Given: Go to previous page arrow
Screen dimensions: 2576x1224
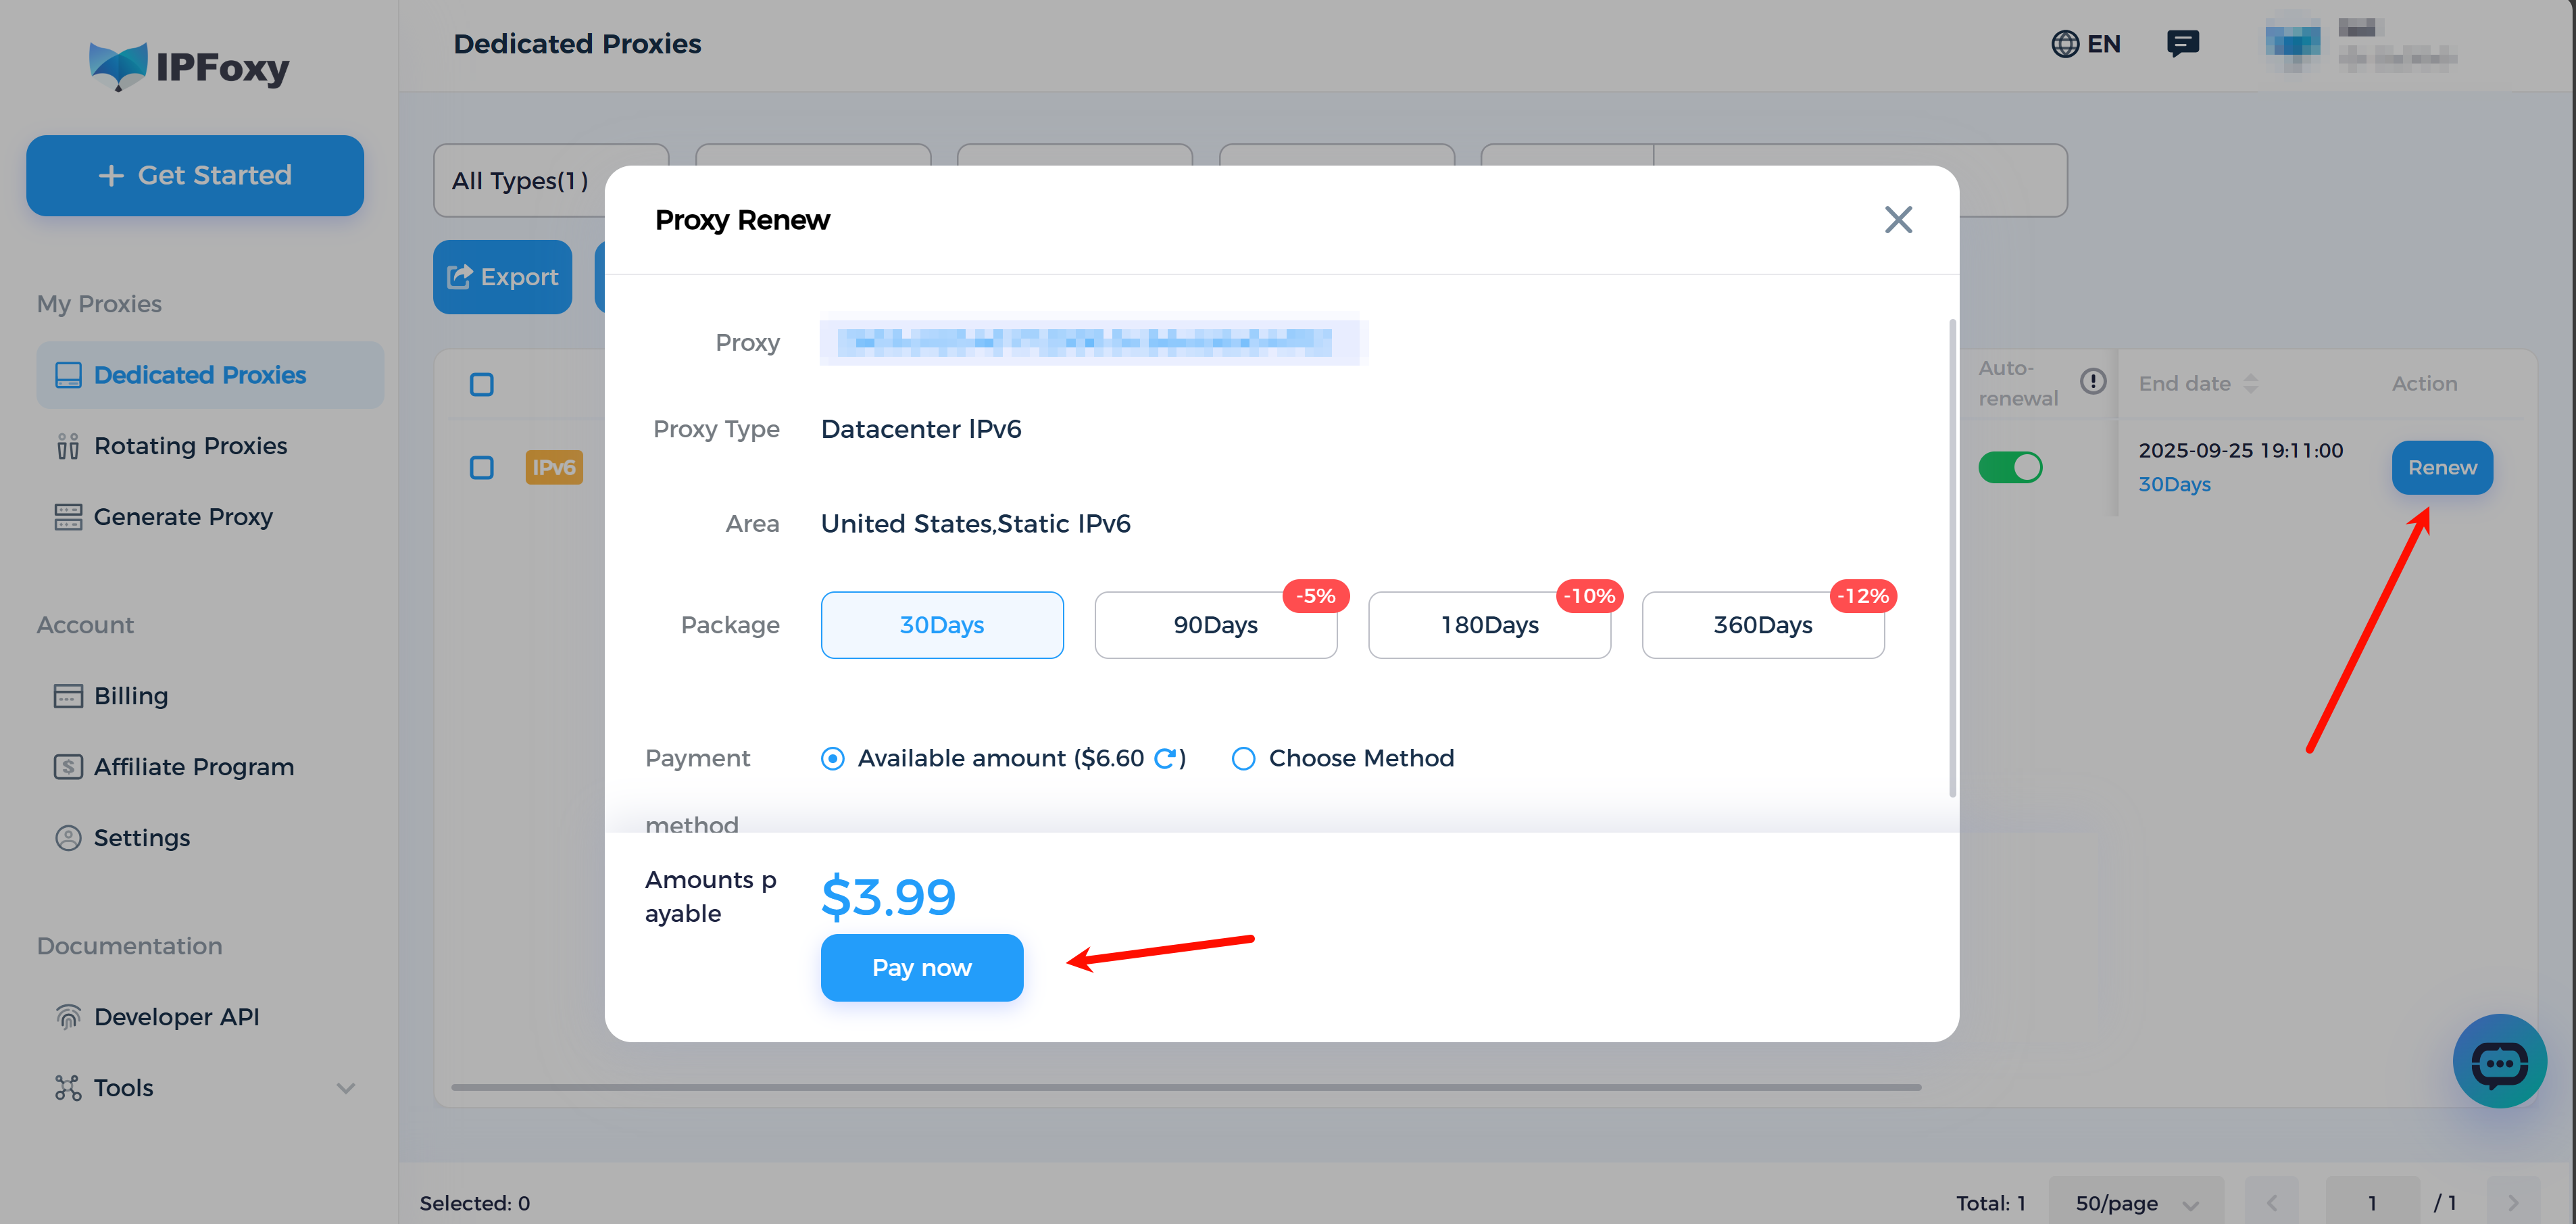Looking at the screenshot, I should [2272, 1202].
